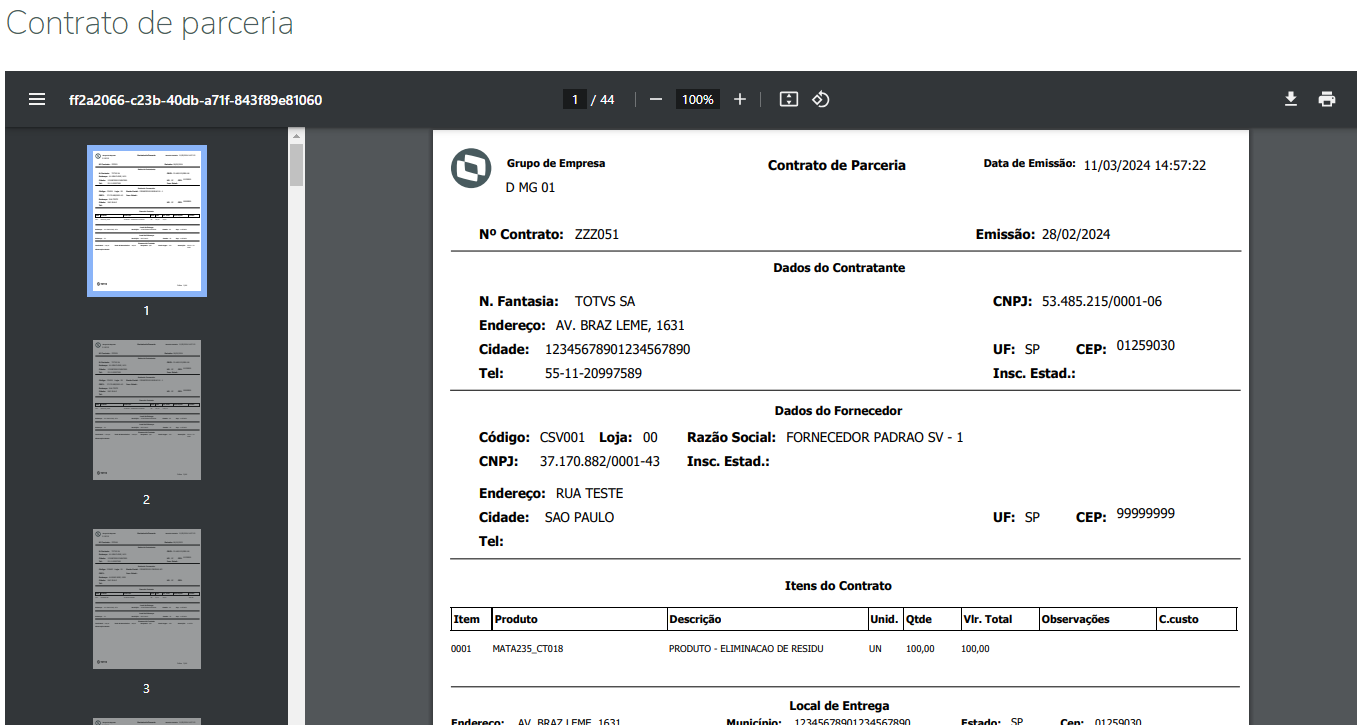Screen dimensions: 1357x725
Task: Click contract number ZZZ051
Action: click(597, 235)
